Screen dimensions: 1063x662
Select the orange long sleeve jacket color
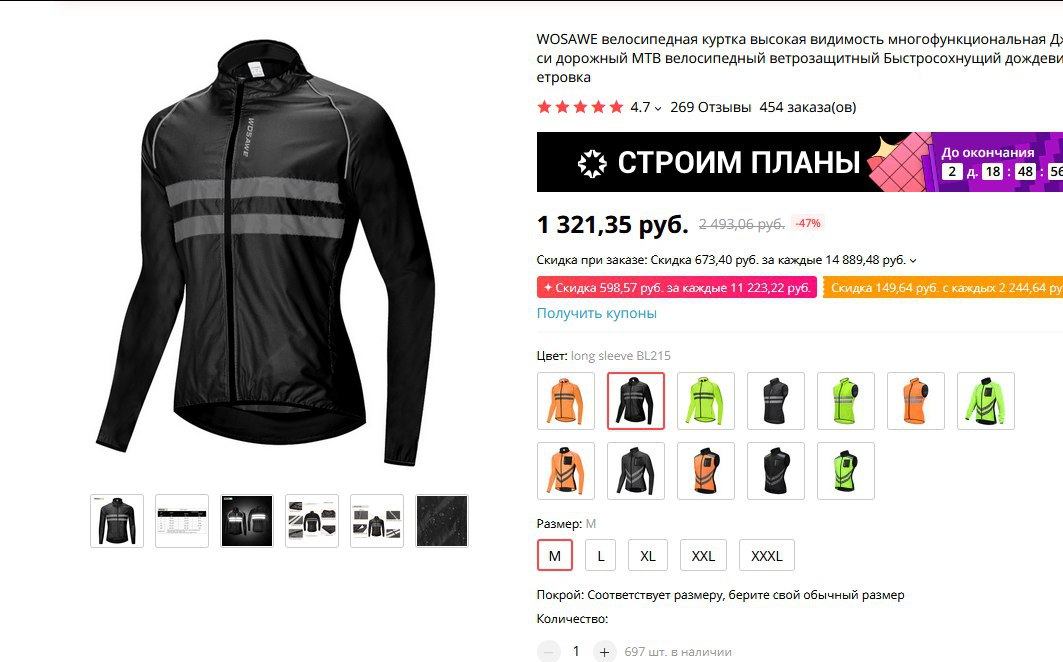click(565, 401)
